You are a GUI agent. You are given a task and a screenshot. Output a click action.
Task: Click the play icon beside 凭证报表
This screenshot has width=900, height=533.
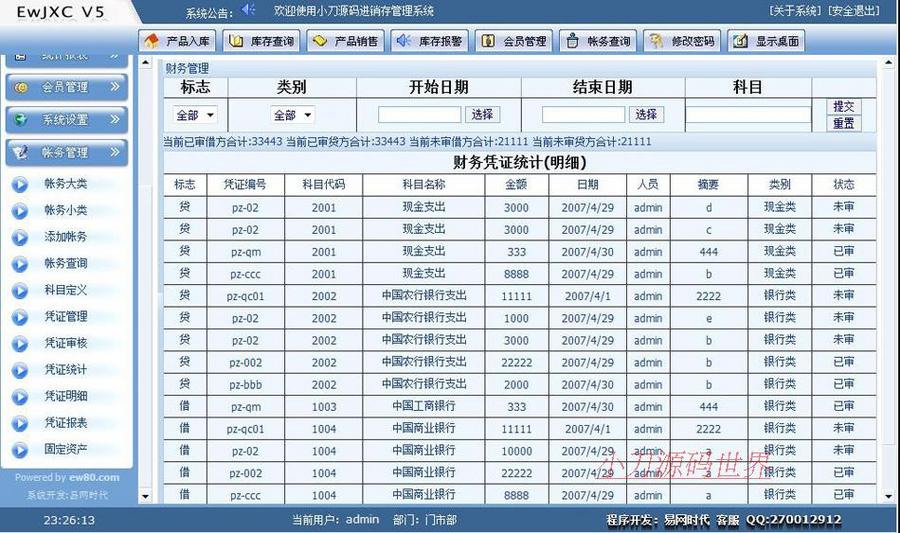click(x=20, y=423)
